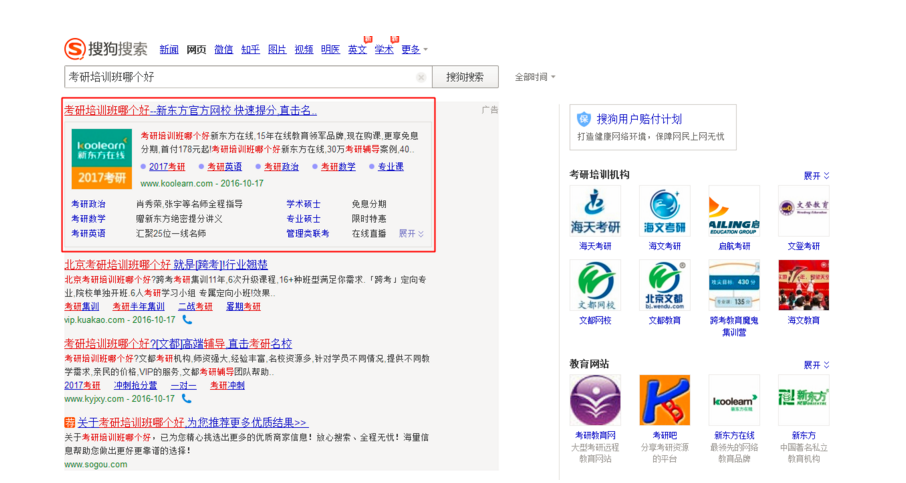Viewport: 906px width, 483px height.
Task: Click the 管理类联考 link
Action: tap(308, 233)
